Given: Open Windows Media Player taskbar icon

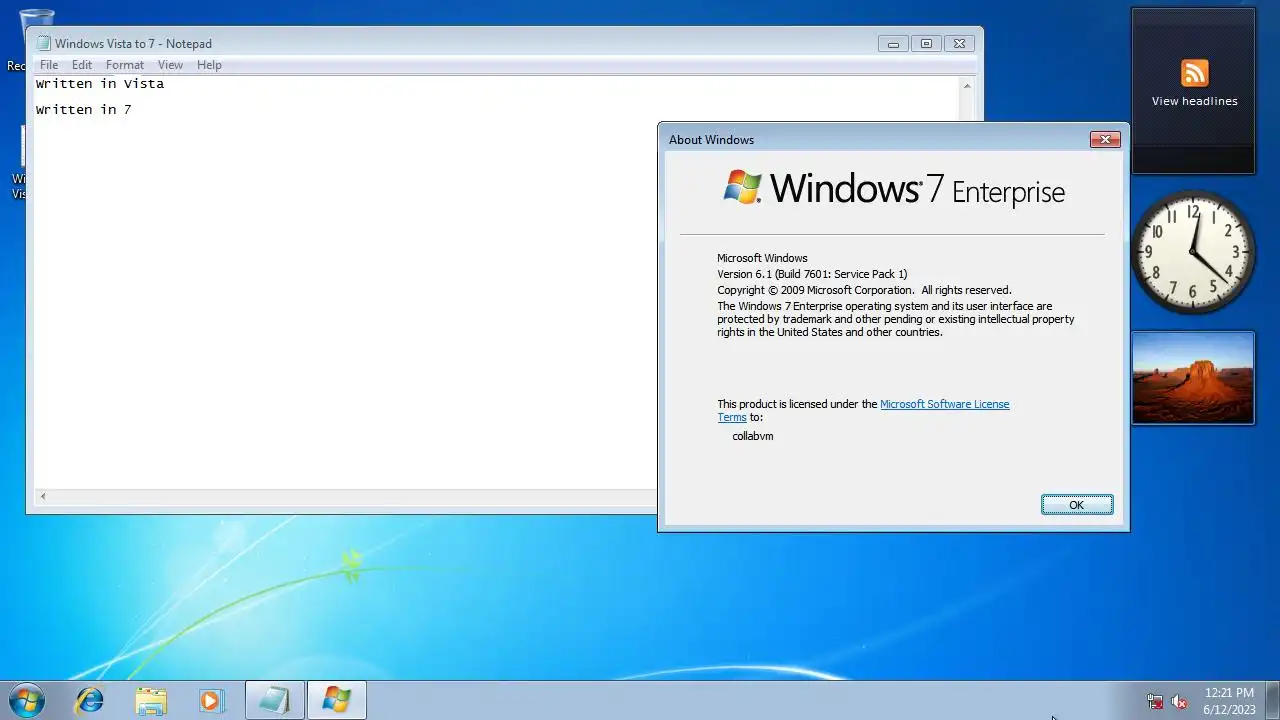Looking at the screenshot, I should 211,700.
